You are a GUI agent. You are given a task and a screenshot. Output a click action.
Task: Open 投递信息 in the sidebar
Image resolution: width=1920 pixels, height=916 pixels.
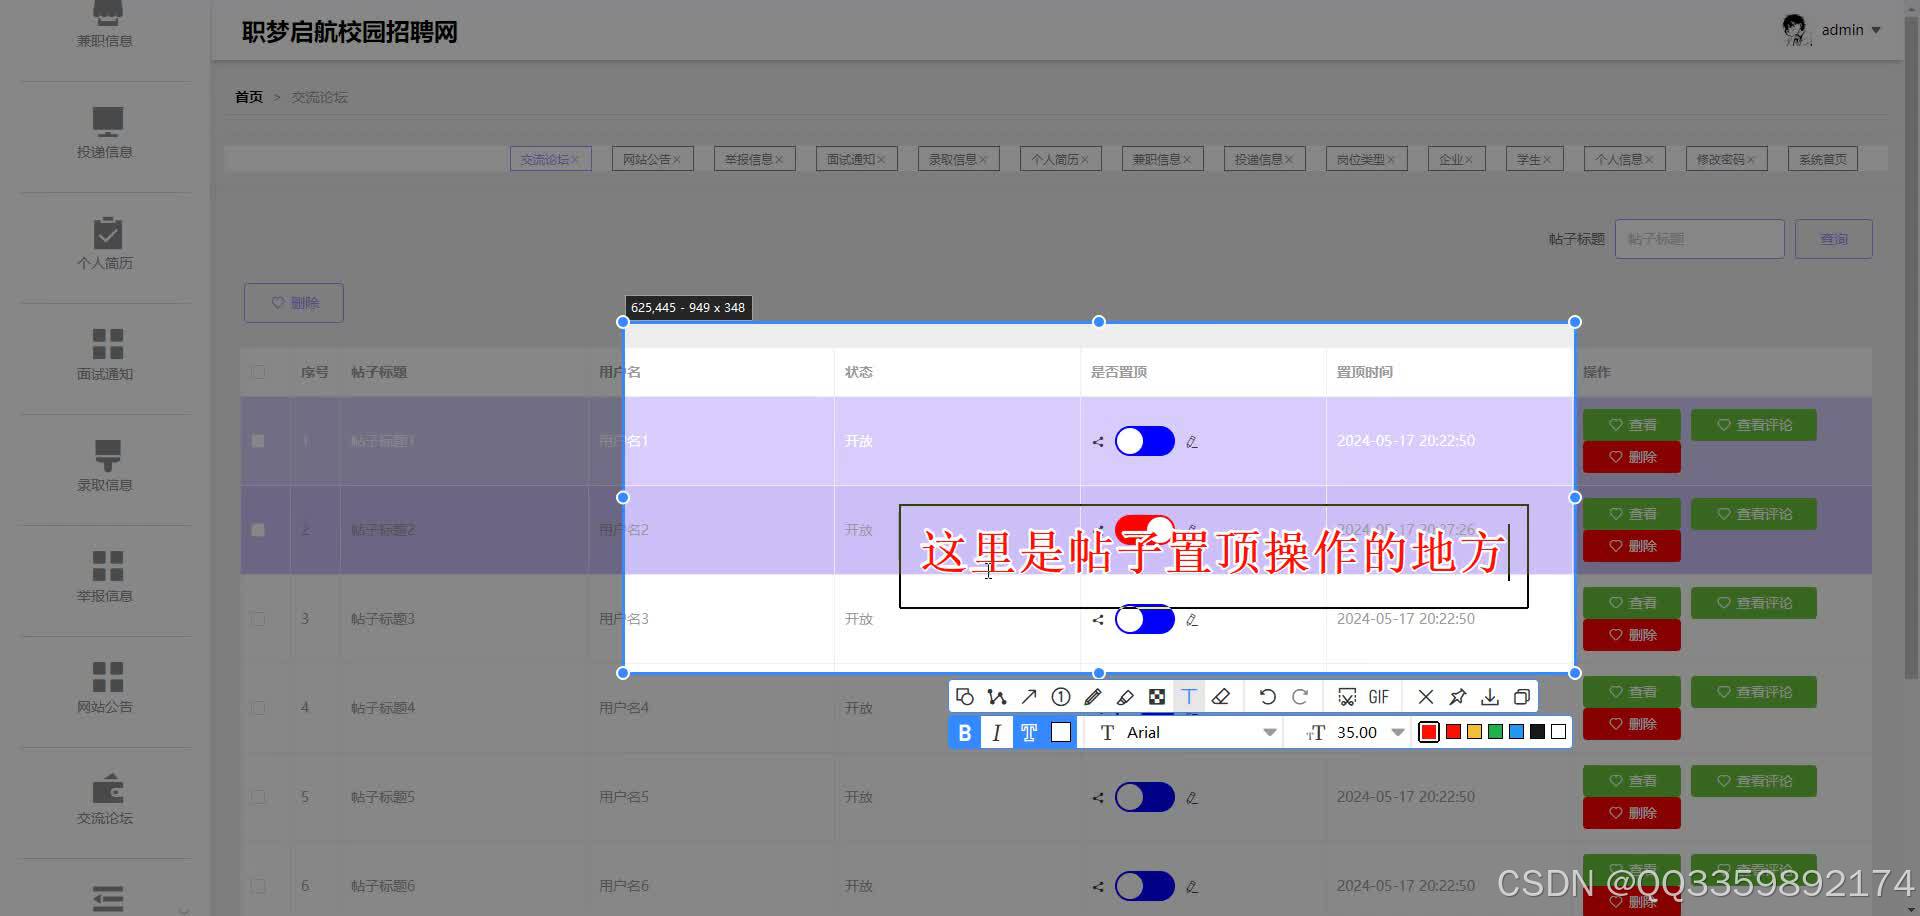point(105,133)
